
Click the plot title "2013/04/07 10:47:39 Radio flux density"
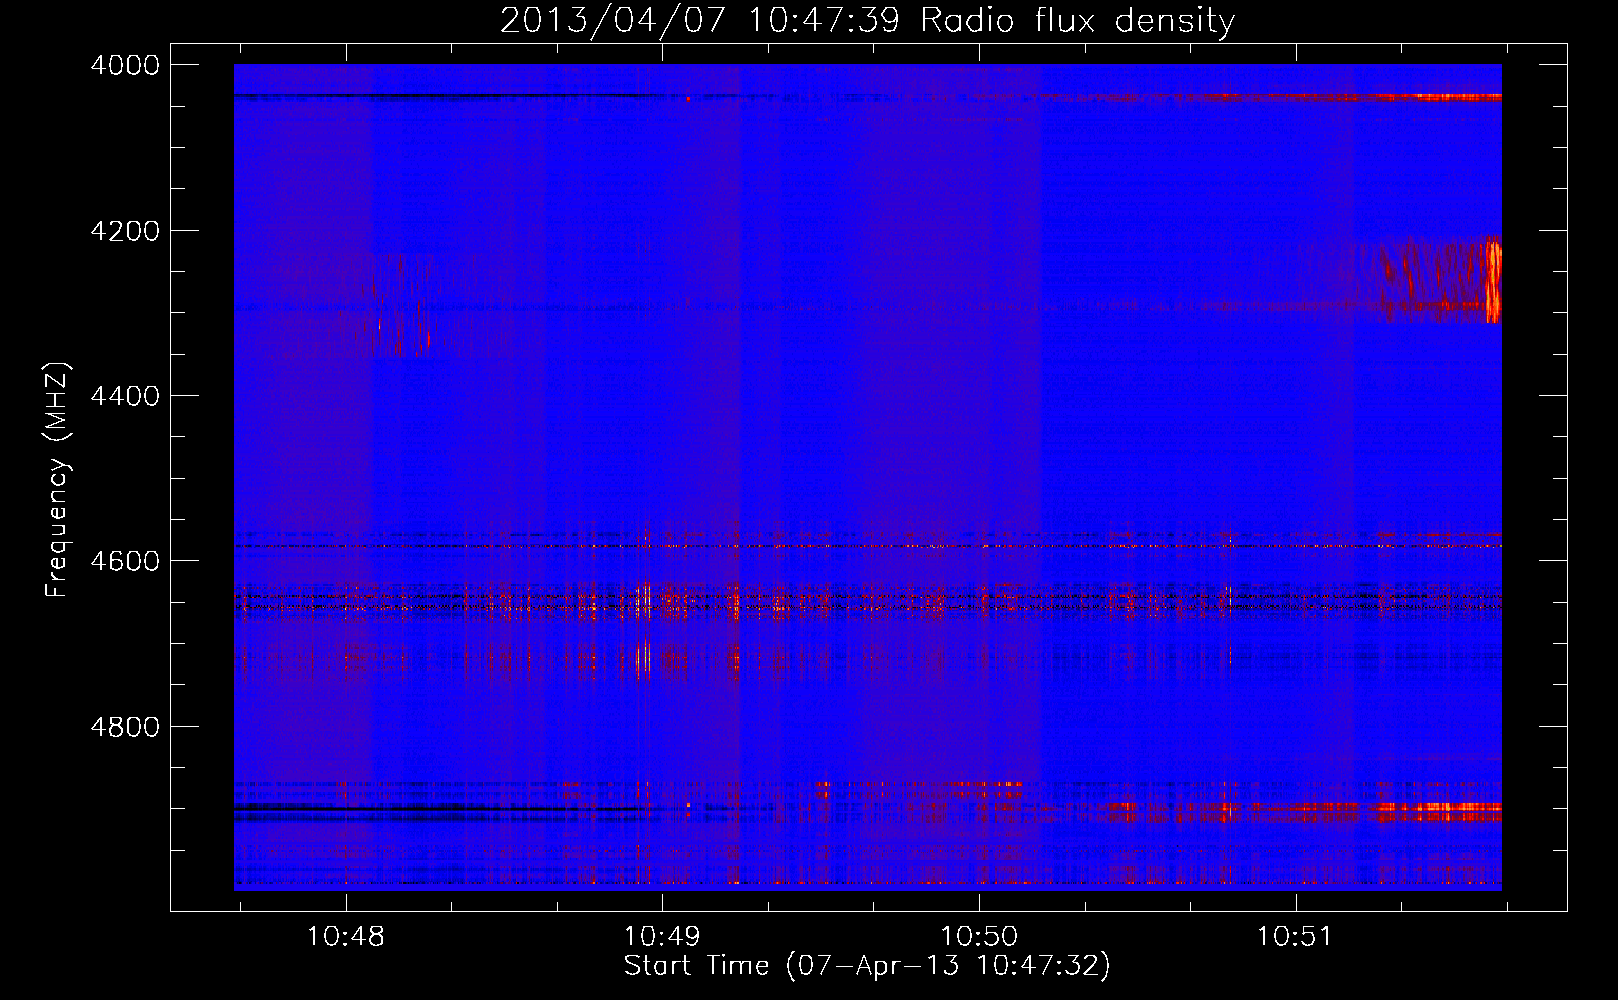(x=867, y=20)
